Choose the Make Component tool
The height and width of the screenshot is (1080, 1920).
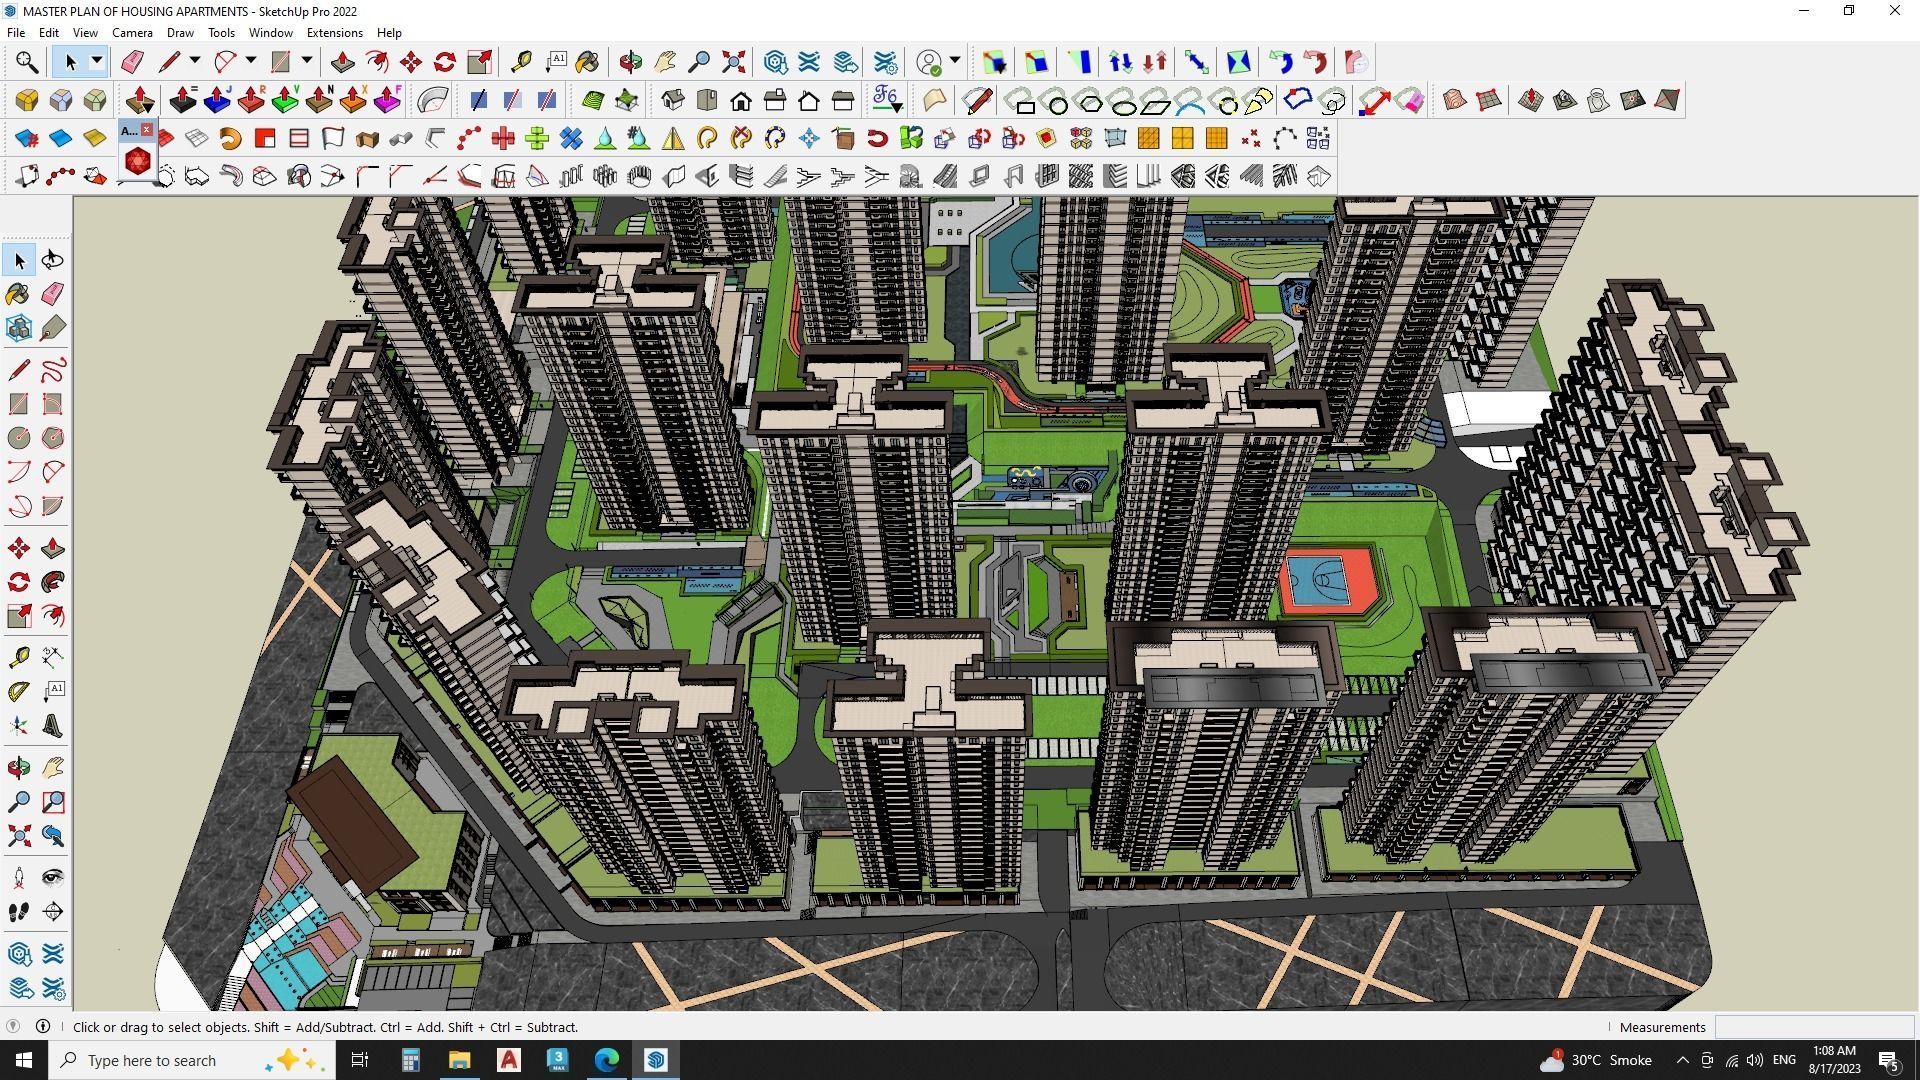(19, 328)
